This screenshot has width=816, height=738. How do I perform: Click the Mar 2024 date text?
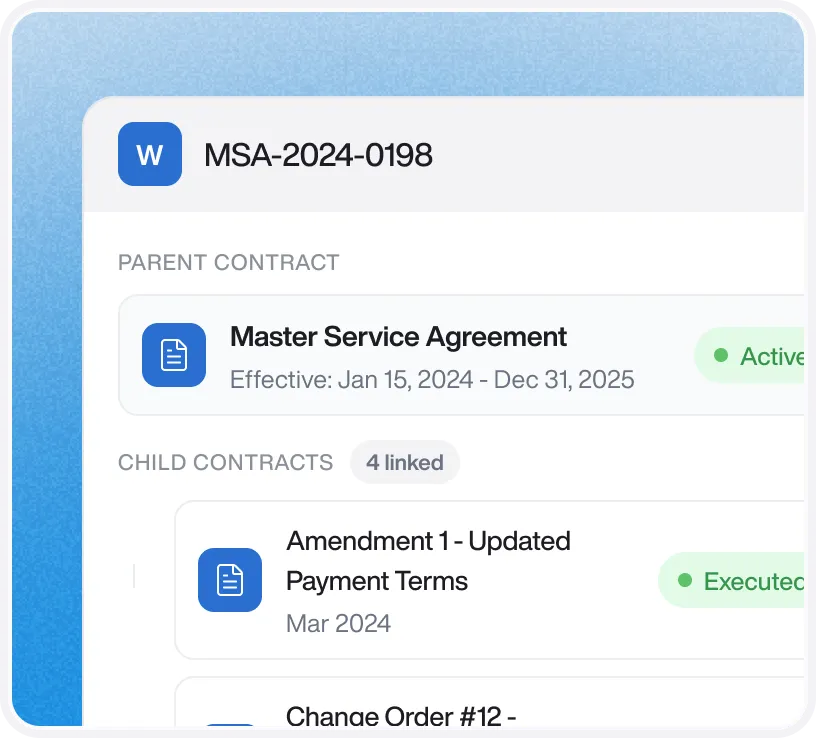(x=338, y=624)
